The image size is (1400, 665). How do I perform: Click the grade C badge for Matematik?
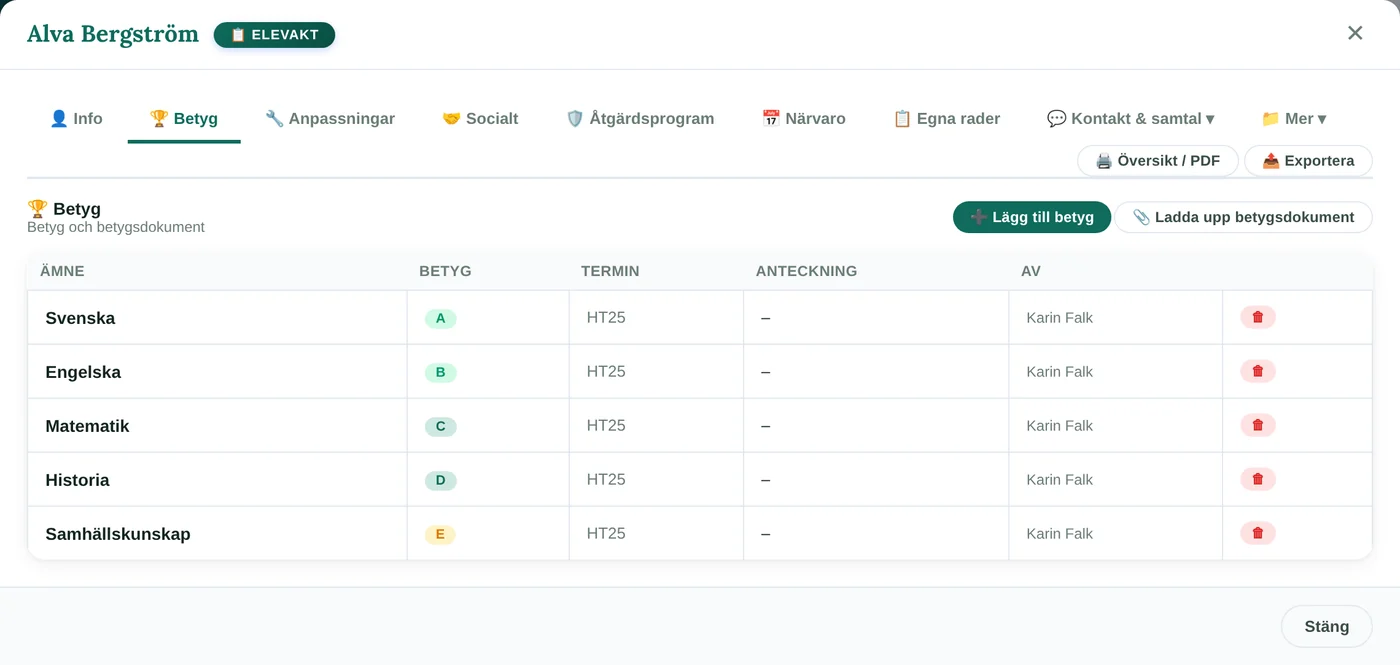click(441, 426)
